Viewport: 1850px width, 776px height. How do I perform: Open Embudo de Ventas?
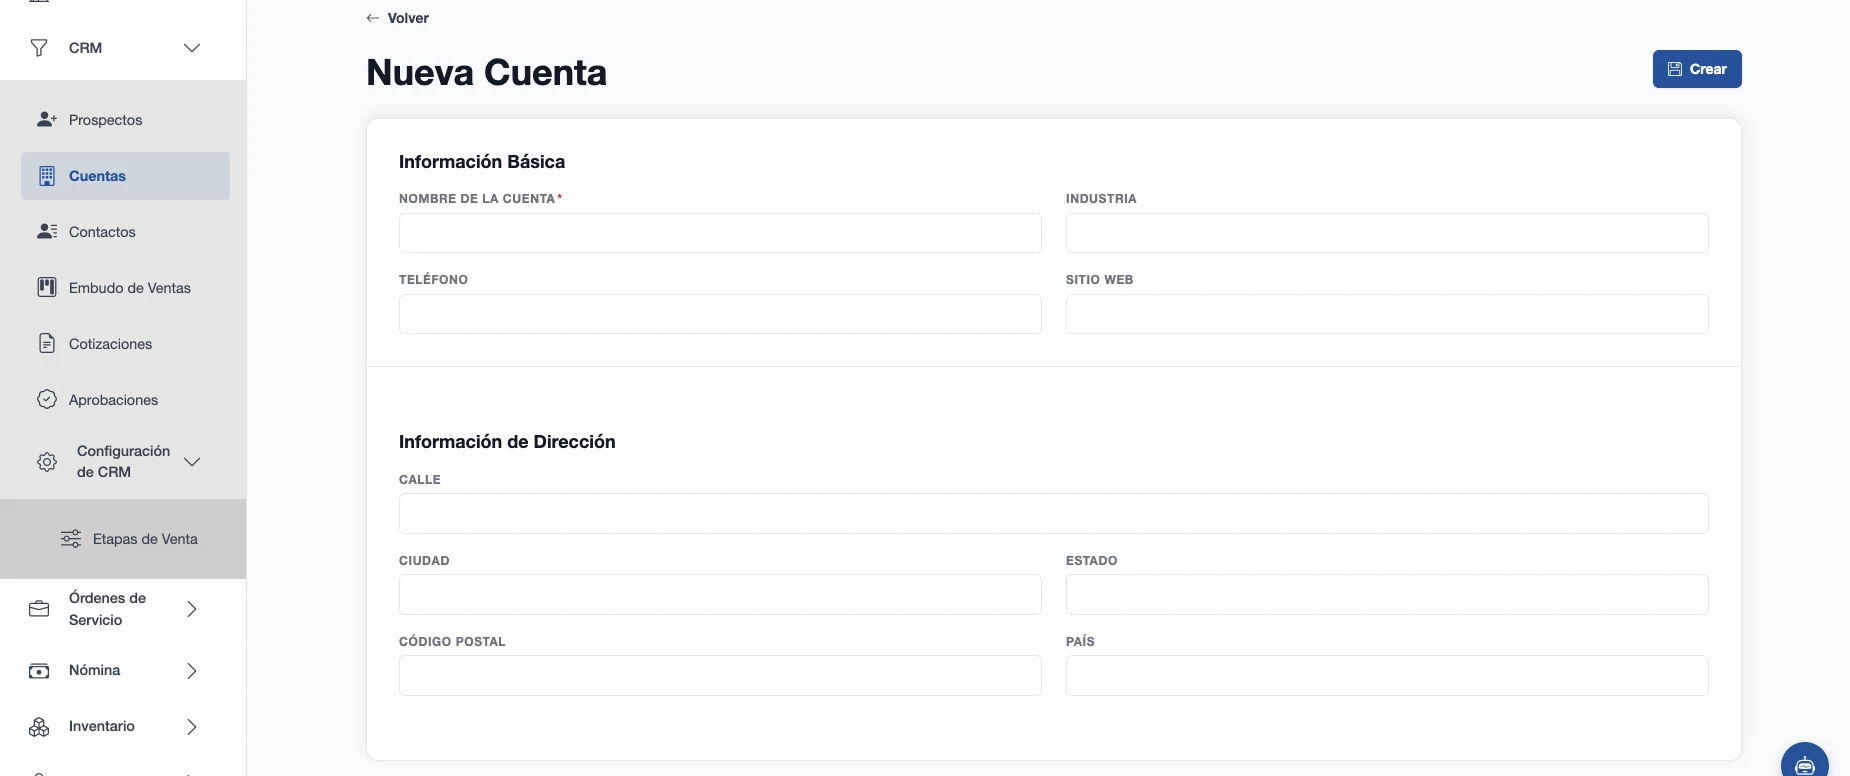[125, 288]
